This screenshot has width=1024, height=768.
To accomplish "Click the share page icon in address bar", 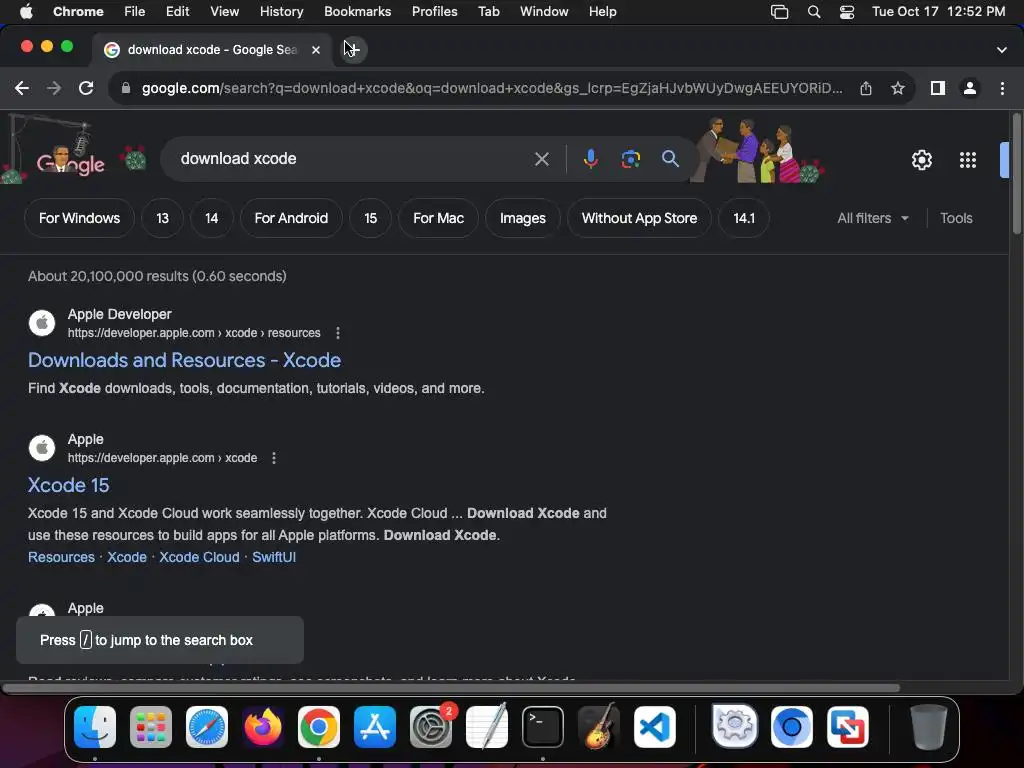I will (x=866, y=88).
